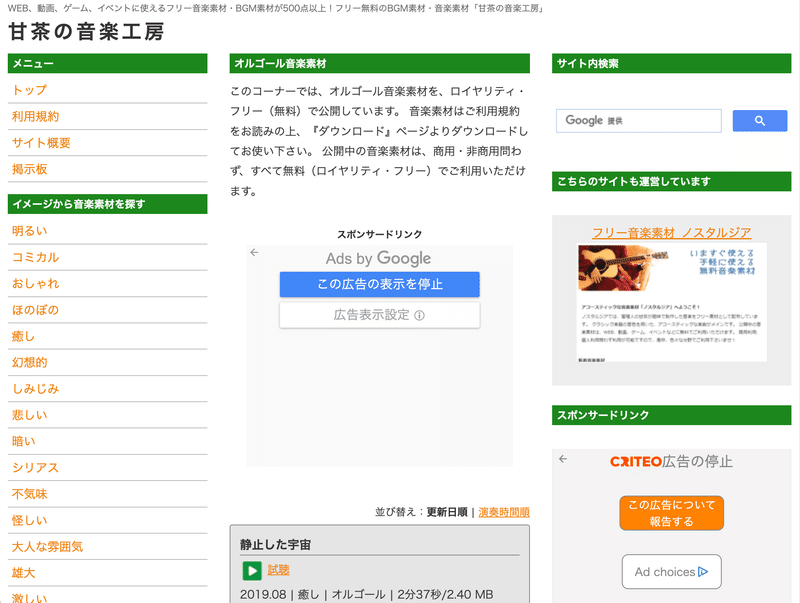
Task: Choose the しみじみ category
Action: point(36,389)
